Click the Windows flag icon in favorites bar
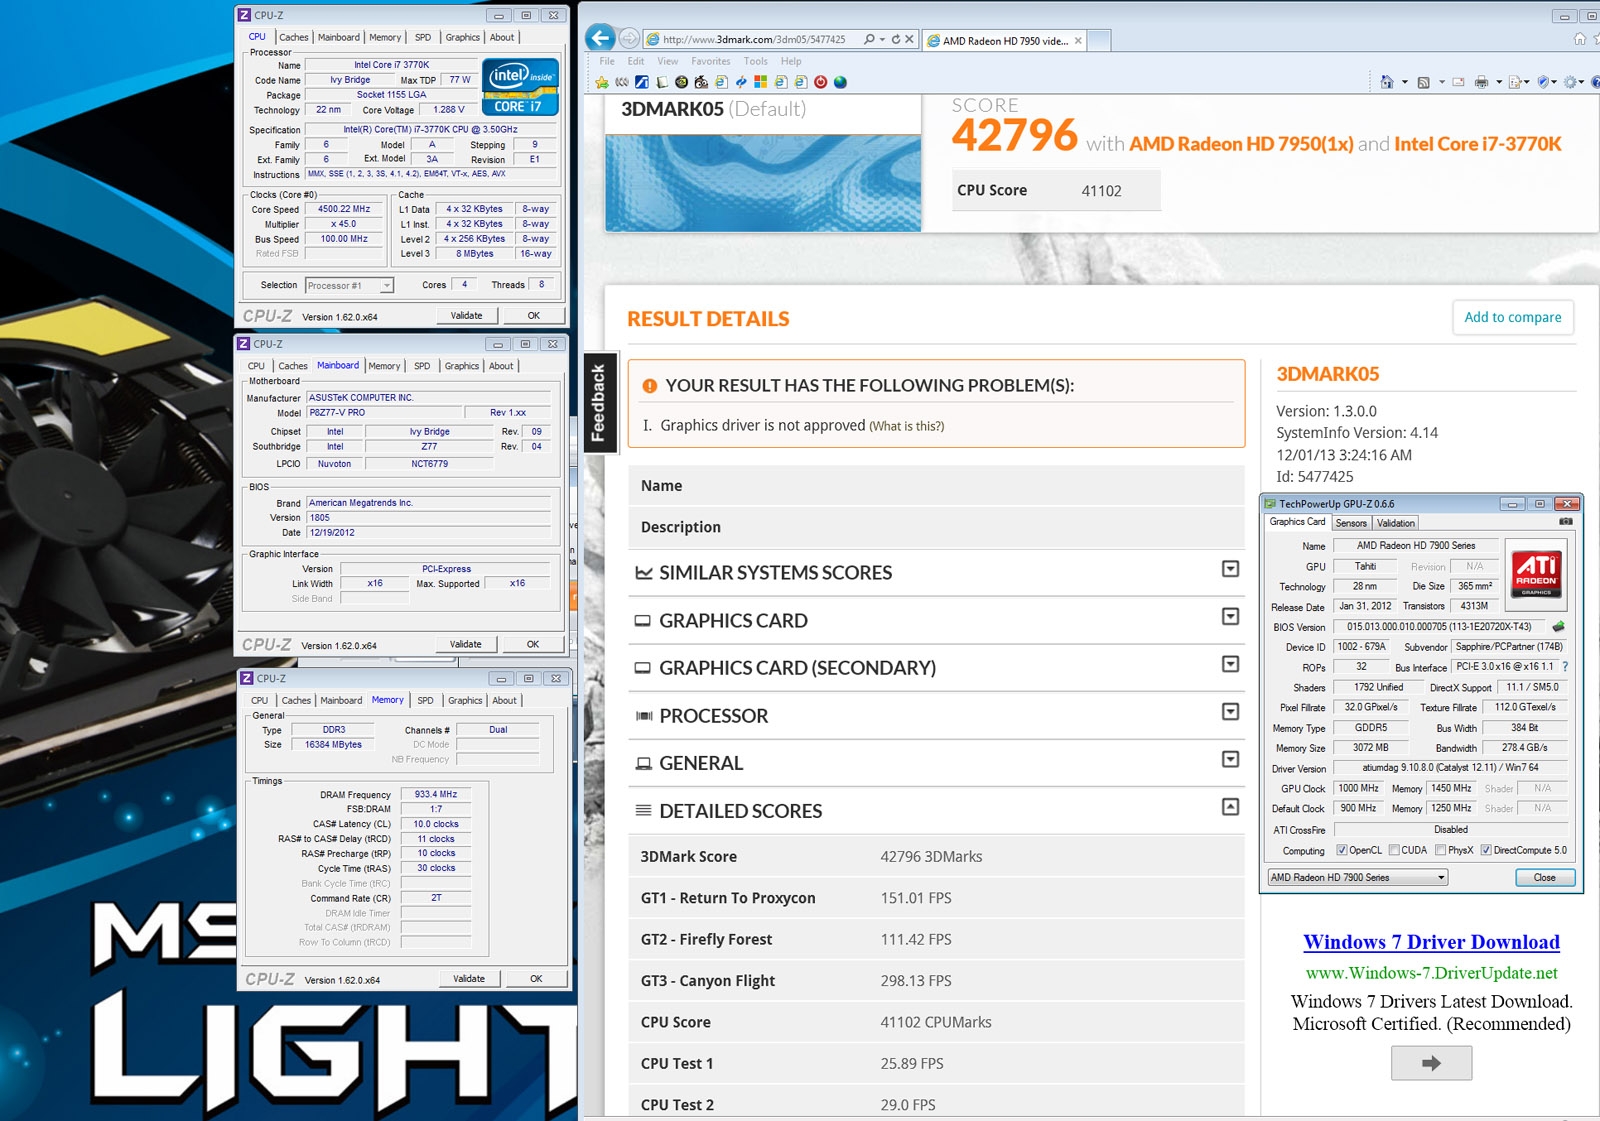The image size is (1600, 1121). 761,82
